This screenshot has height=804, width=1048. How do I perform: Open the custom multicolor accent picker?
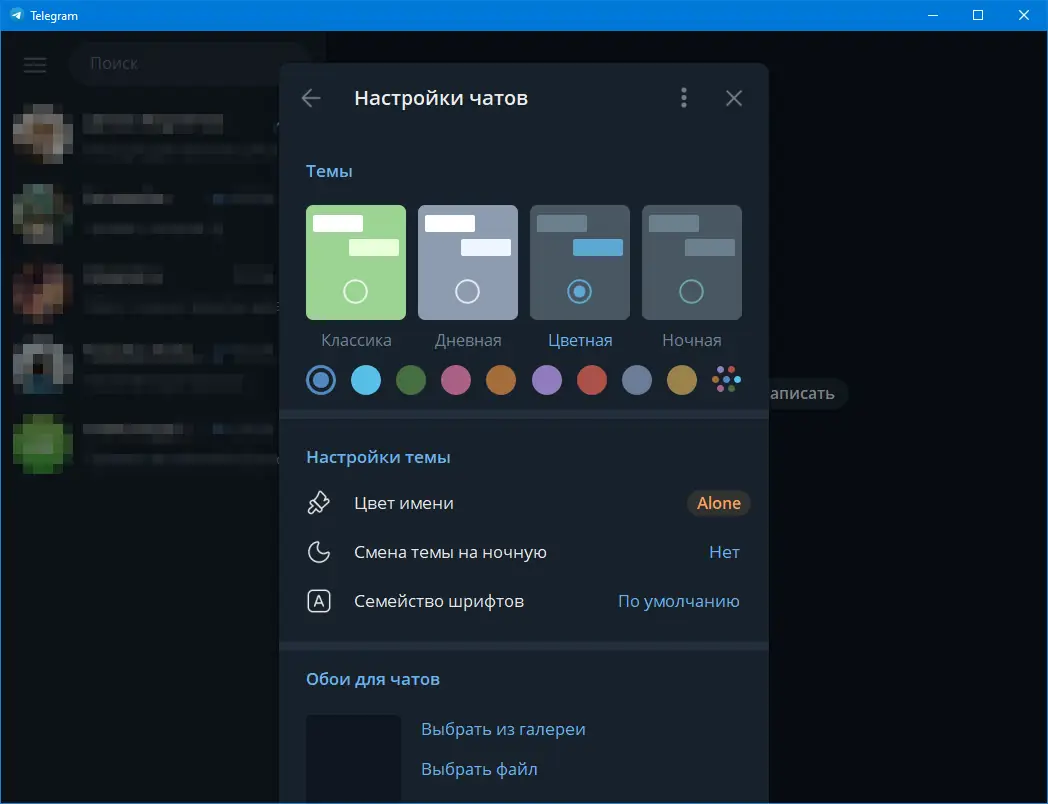[x=727, y=380]
